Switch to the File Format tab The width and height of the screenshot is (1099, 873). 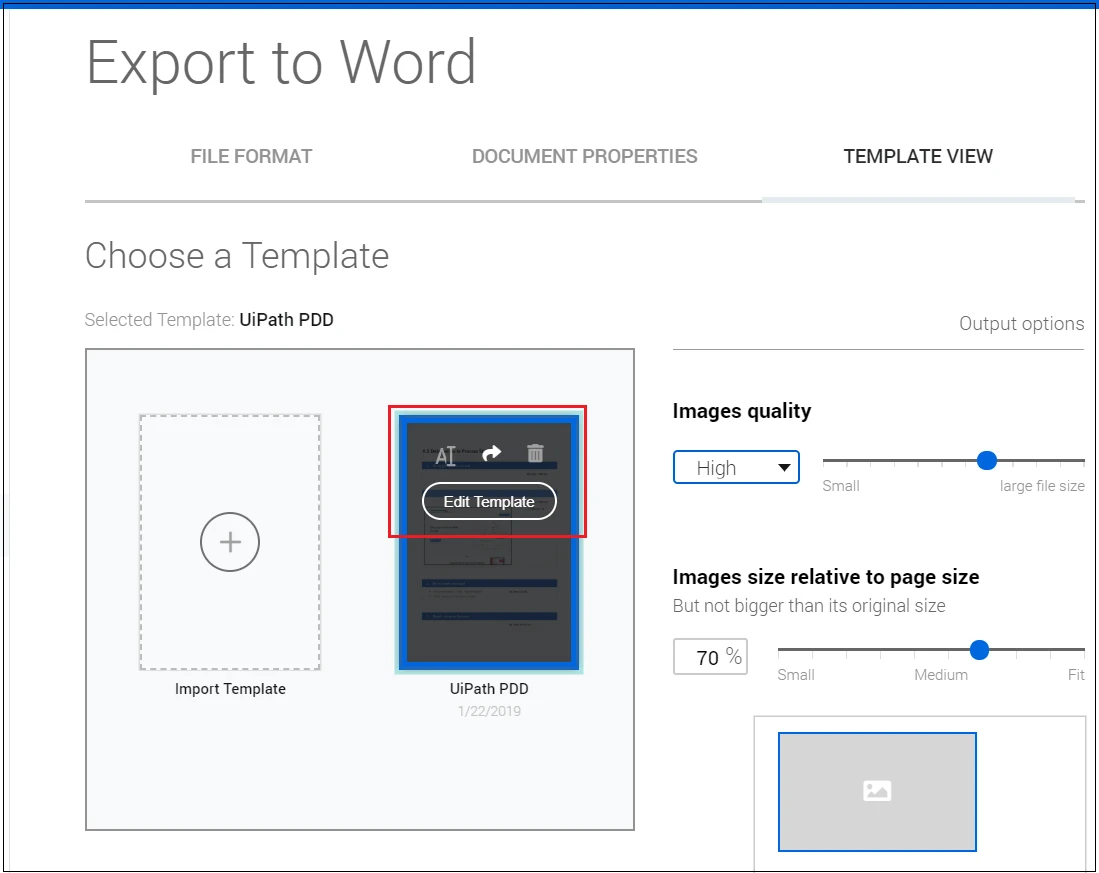point(252,156)
